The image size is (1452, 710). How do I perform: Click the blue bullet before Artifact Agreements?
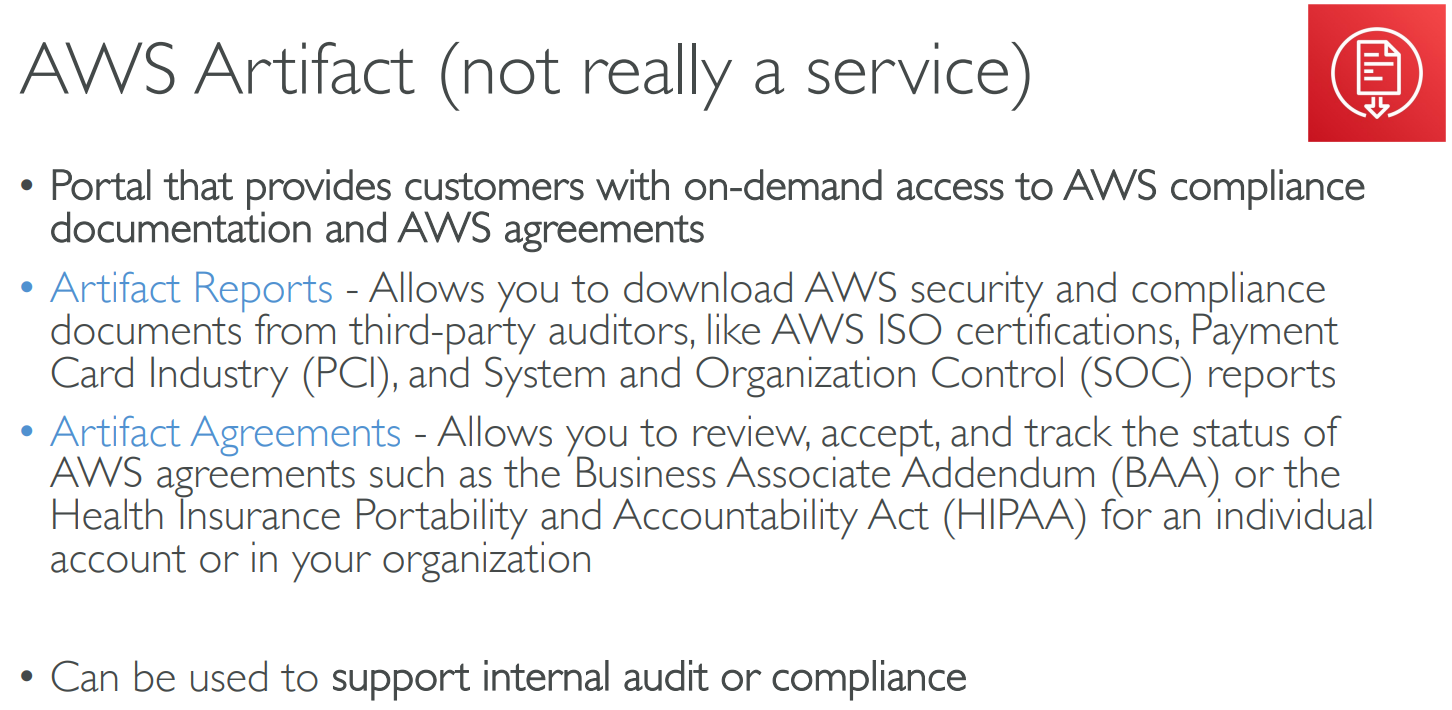point(28,433)
